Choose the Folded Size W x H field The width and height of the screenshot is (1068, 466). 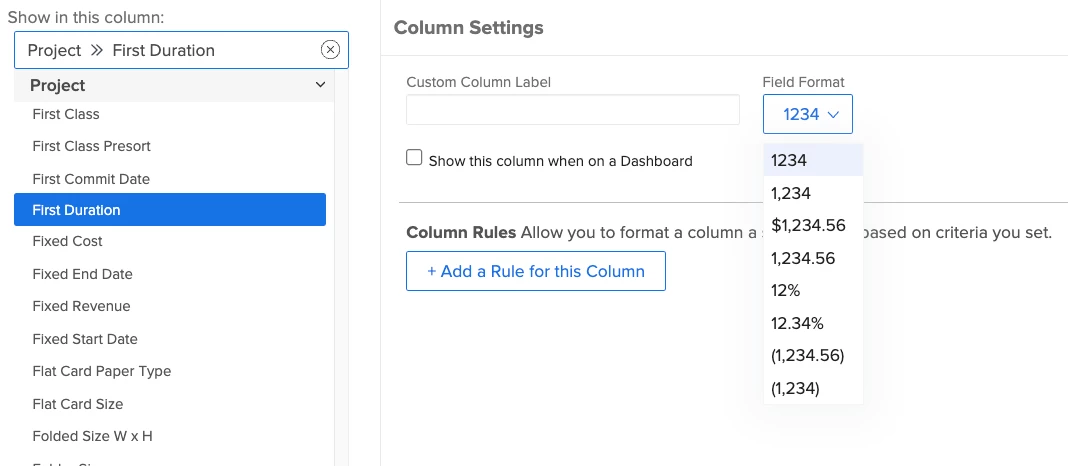92,436
